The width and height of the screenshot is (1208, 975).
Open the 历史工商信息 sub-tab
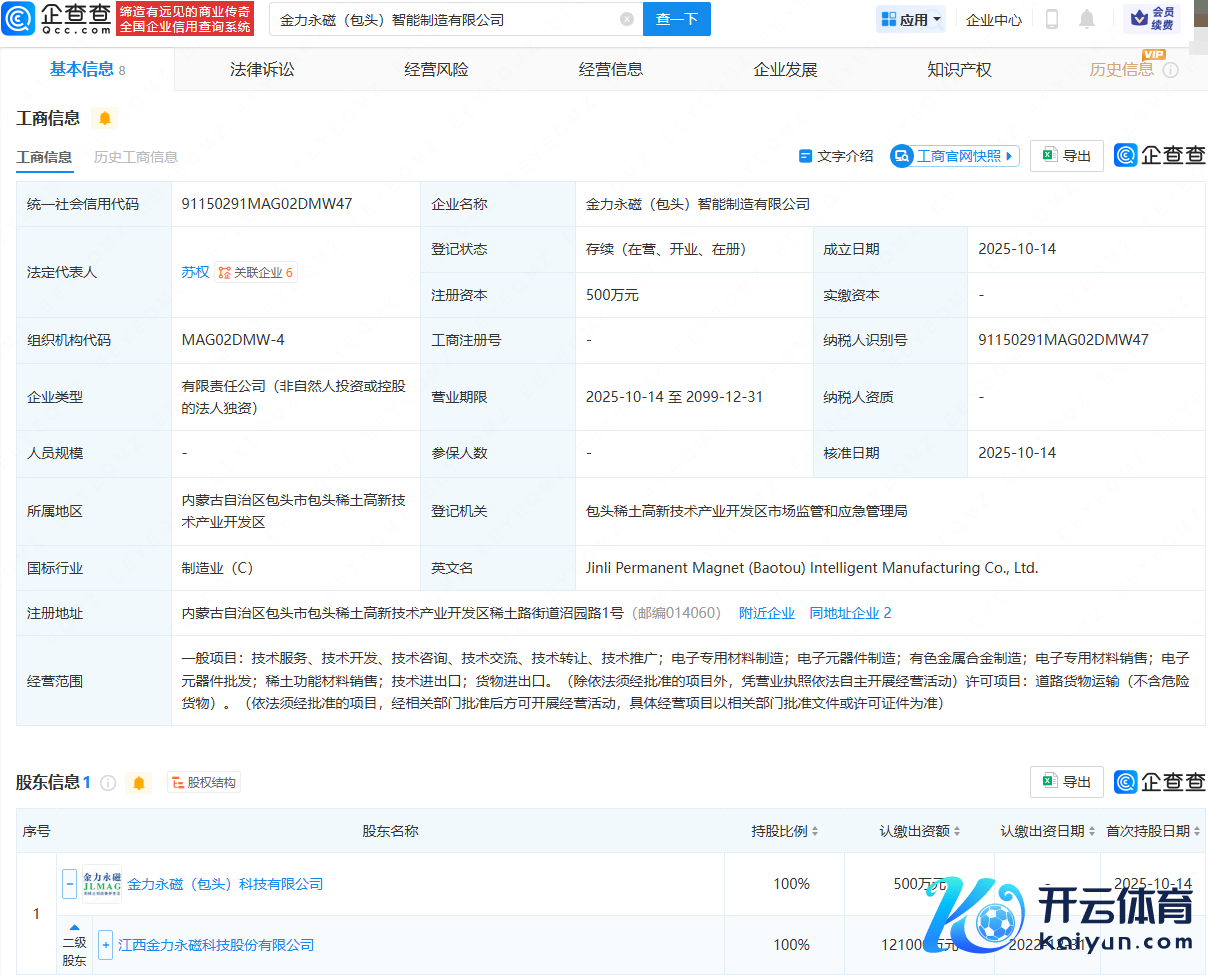[x=136, y=157]
